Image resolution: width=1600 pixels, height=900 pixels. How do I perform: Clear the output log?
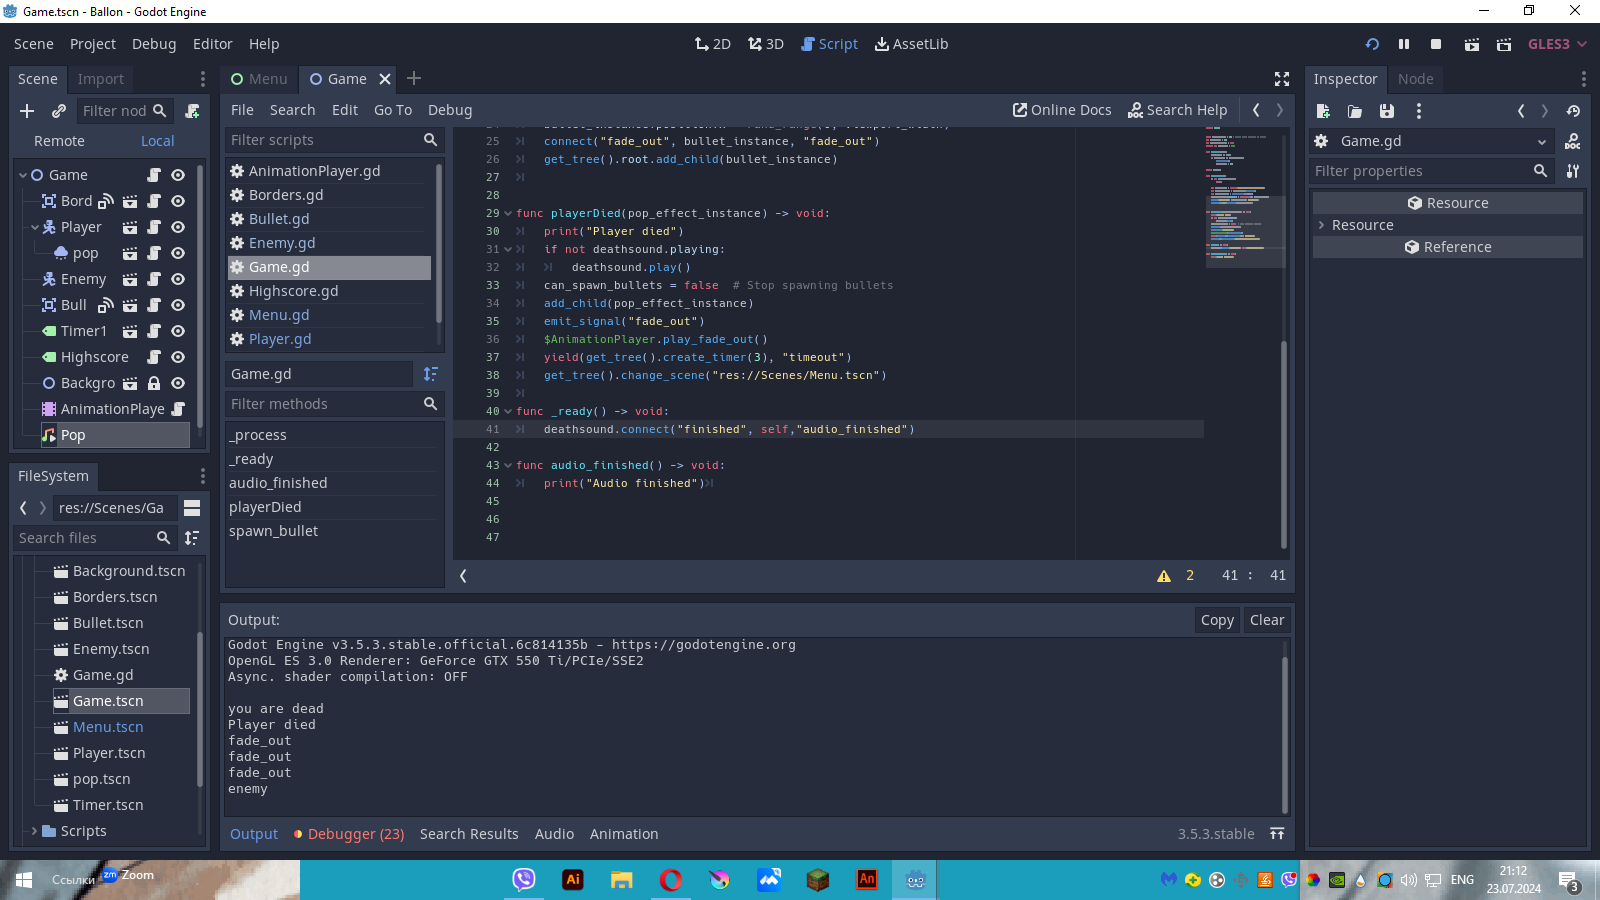click(x=1267, y=620)
